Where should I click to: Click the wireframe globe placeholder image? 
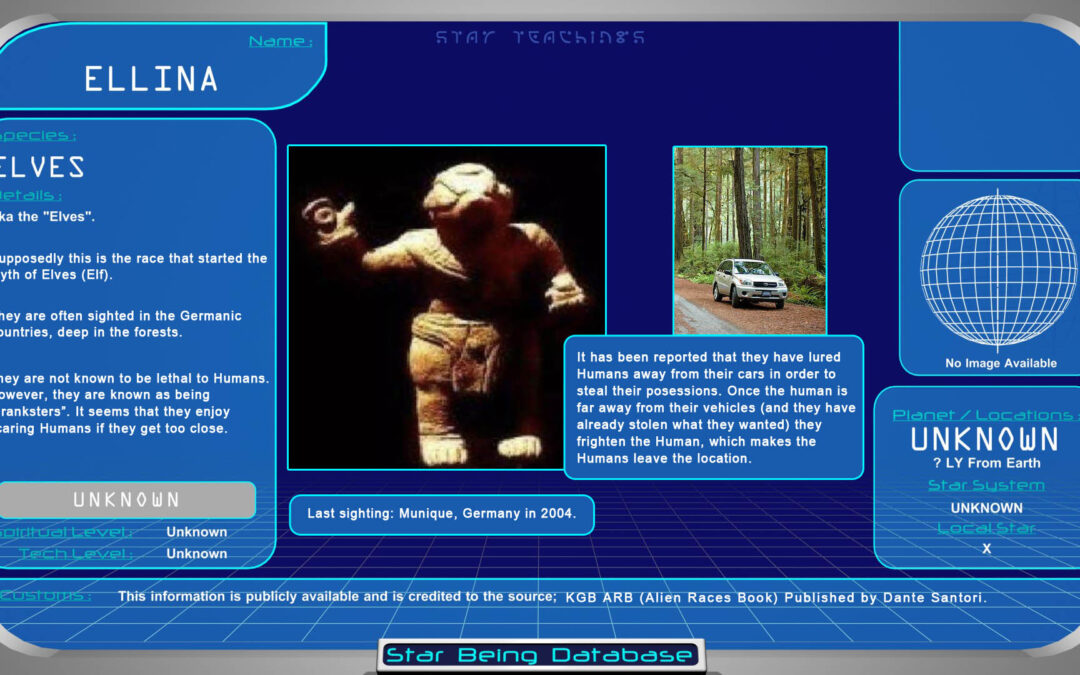(986, 270)
